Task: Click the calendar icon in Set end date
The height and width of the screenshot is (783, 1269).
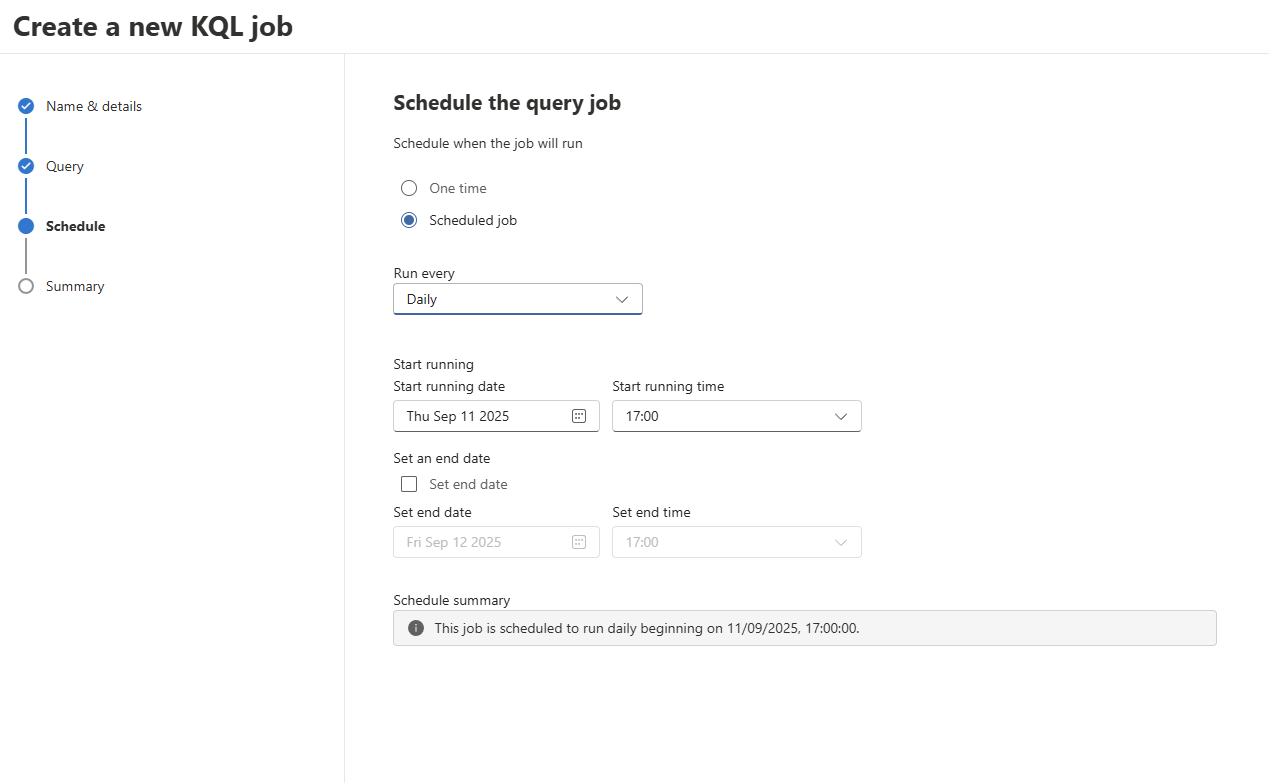Action: click(x=579, y=542)
